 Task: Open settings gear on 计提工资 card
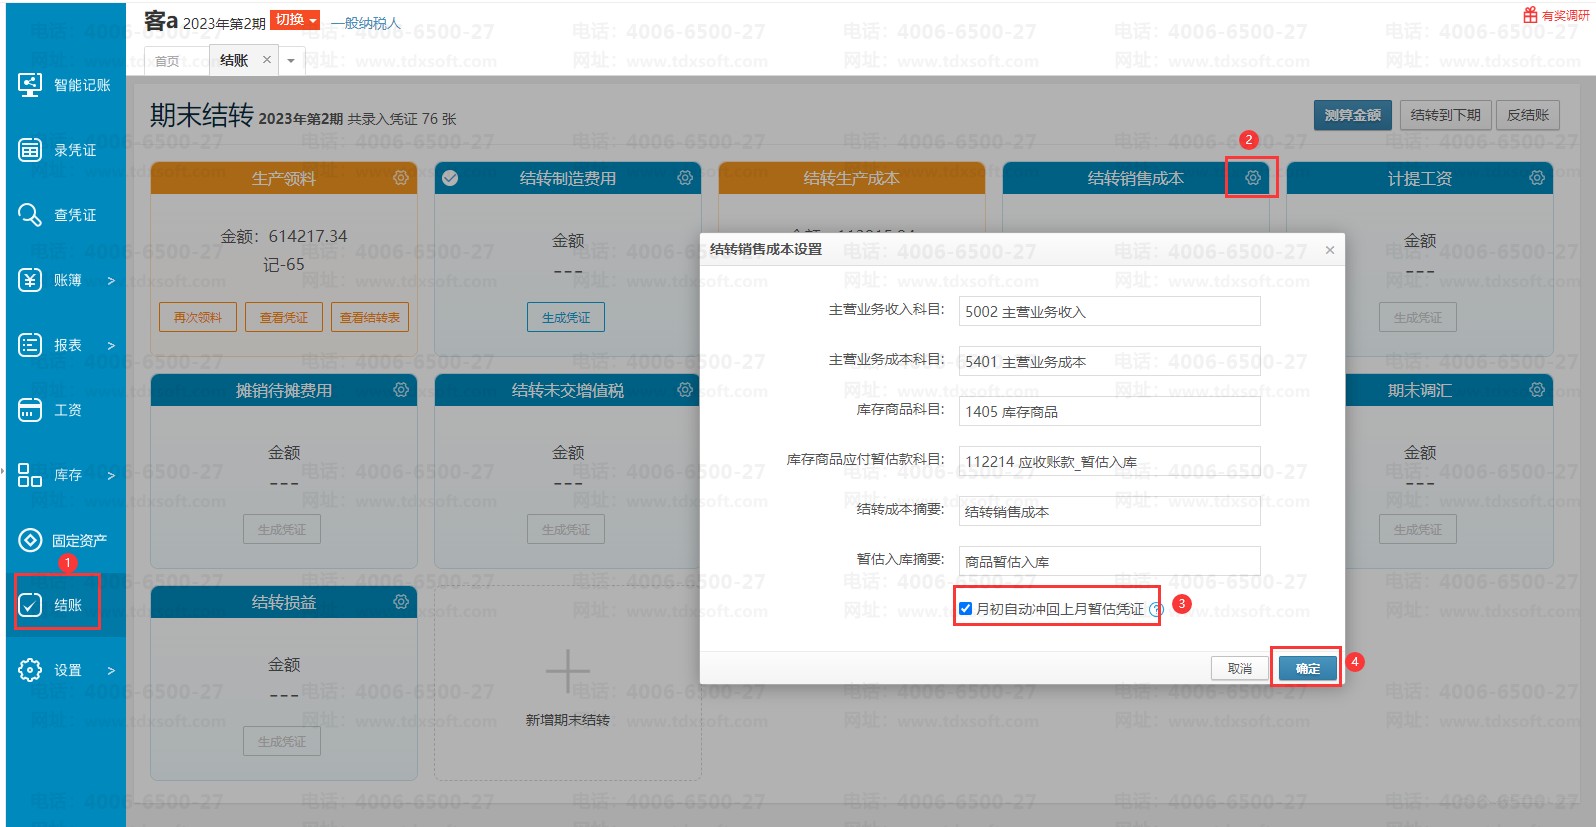click(x=1537, y=178)
